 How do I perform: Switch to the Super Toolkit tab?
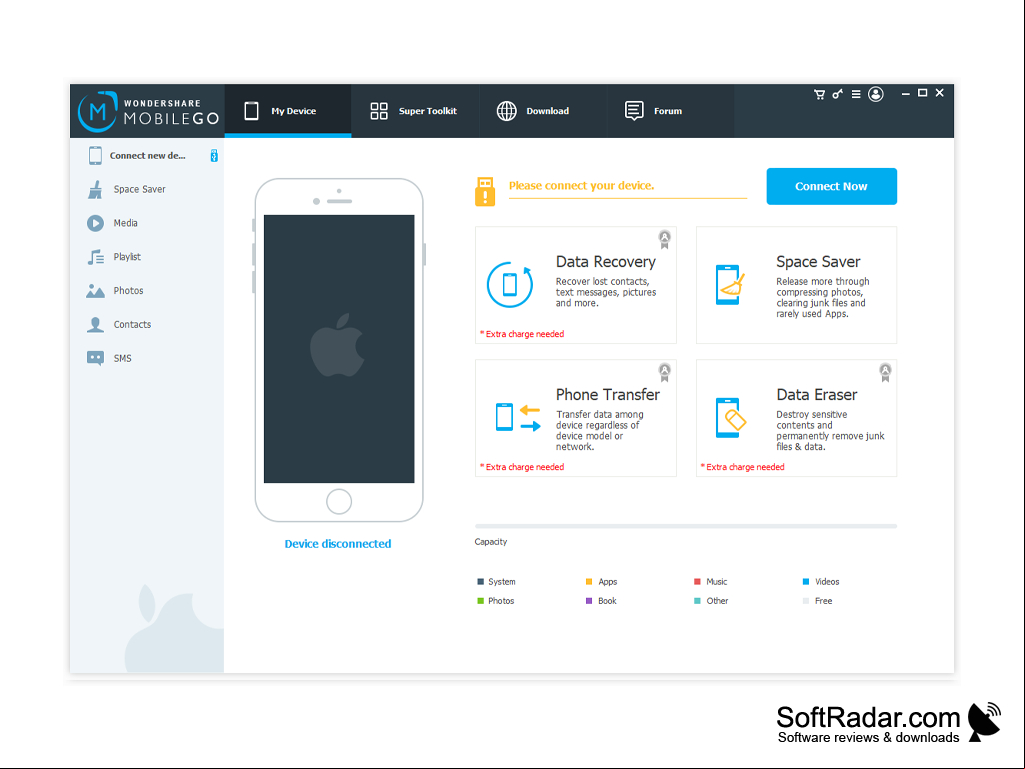pyautogui.click(x=415, y=111)
